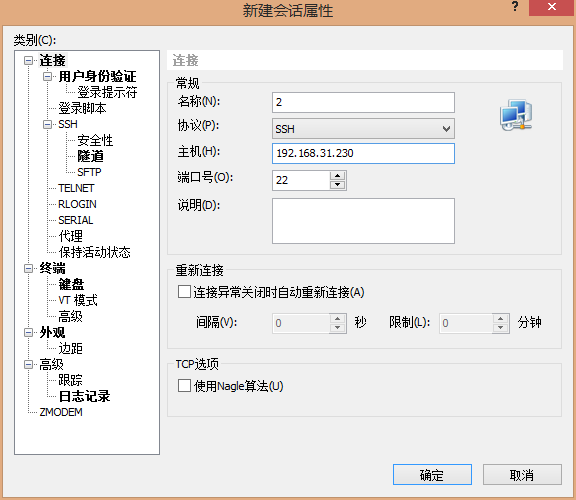Screen dimensions: 576x500
Task: Select 外观 in the category tree
Action: (53, 332)
